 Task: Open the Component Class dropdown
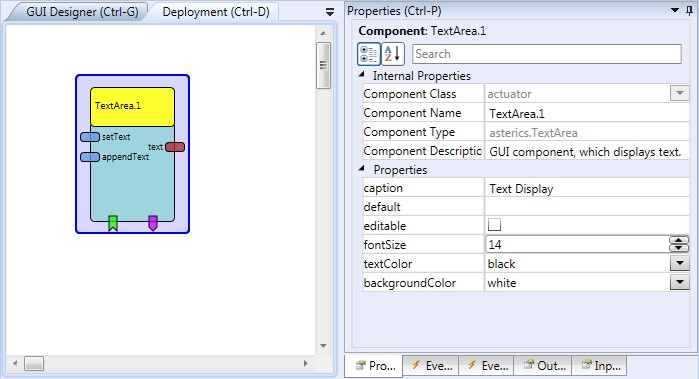tap(680, 94)
